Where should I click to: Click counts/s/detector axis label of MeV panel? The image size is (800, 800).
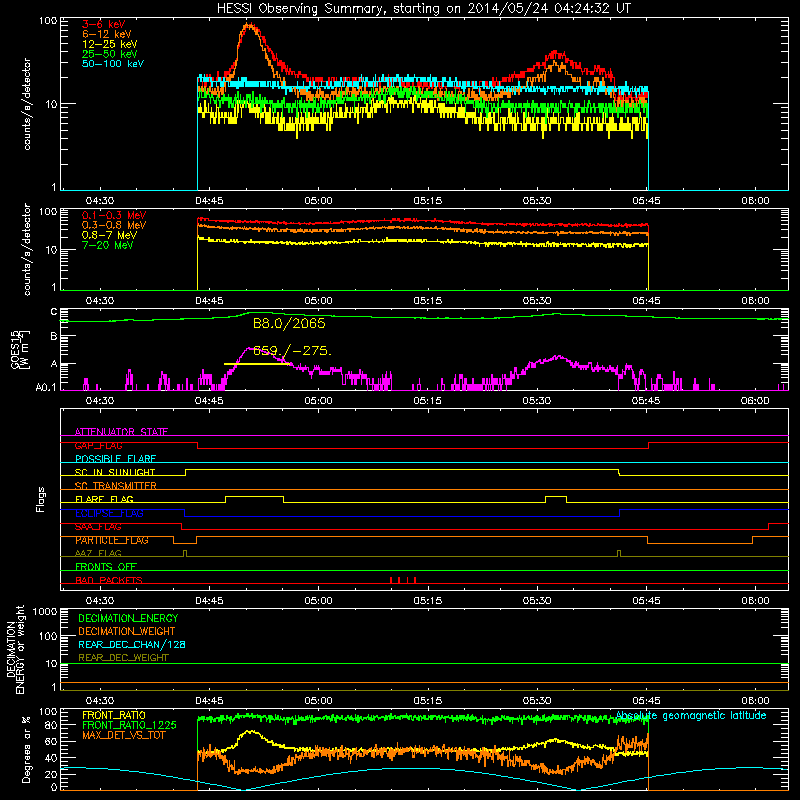point(27,249)
